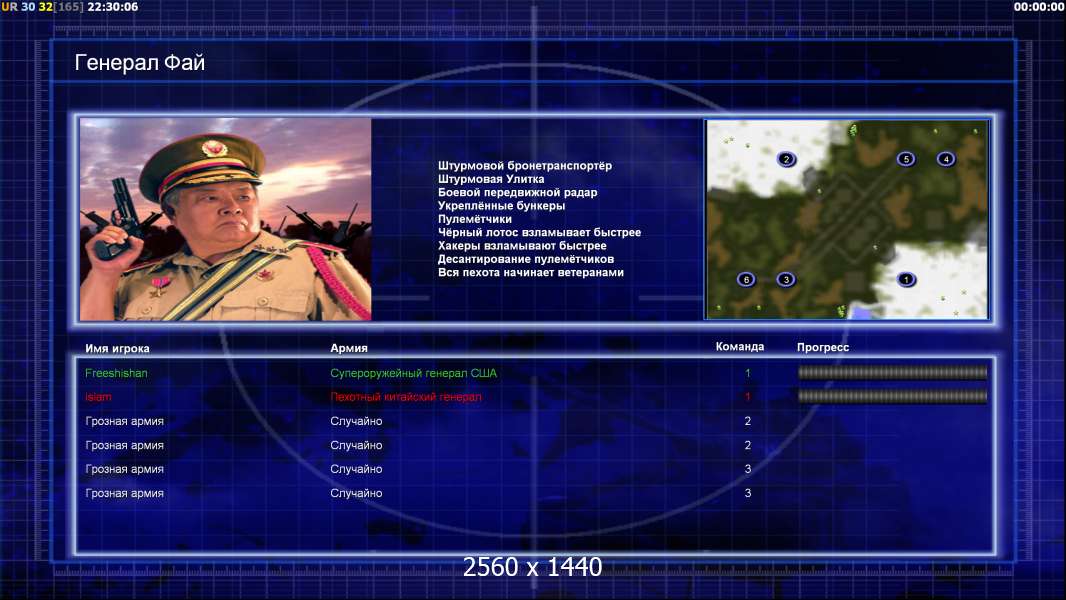
Task: Click islam's loading progress bar
Action: (892, 396)
